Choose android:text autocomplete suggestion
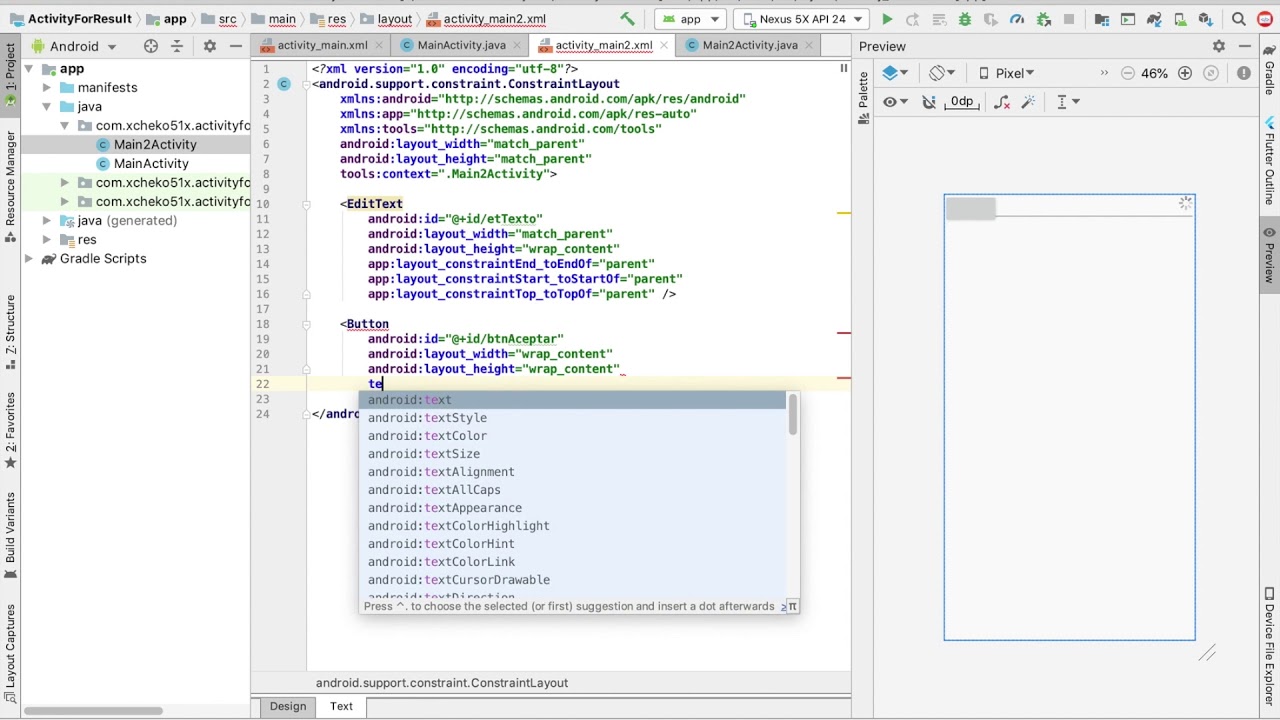1280x720 pixels. pyautogui.click(x=573, y=400)
